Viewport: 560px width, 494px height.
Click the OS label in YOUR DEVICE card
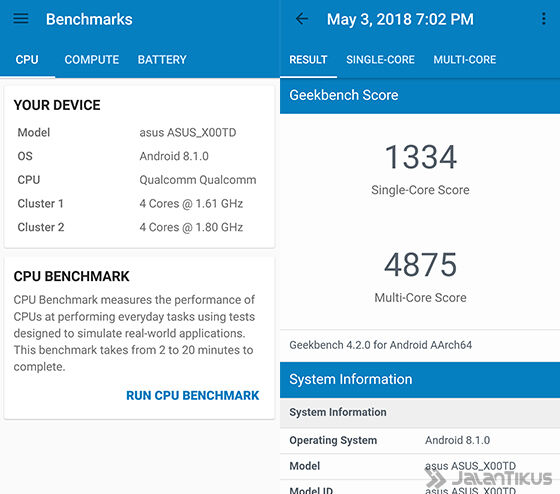point(25,156)
